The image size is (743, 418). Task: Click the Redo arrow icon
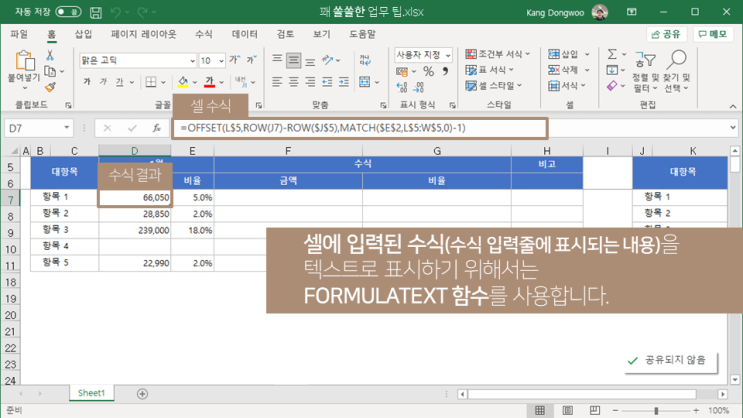point(142,12)
